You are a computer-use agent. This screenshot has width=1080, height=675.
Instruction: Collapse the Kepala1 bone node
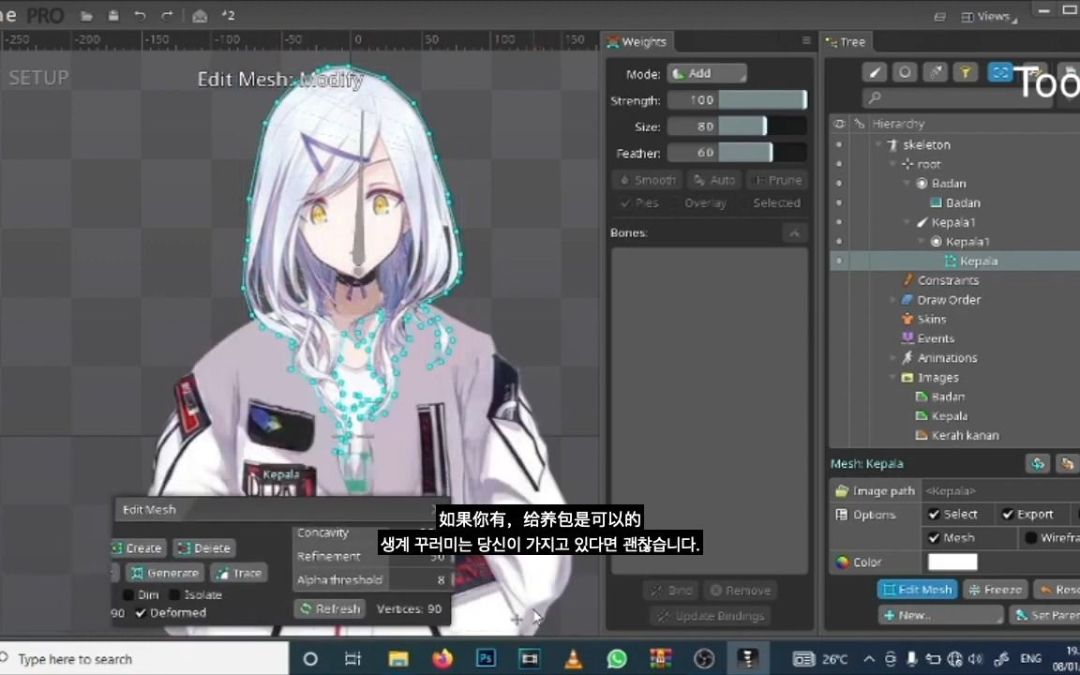(x=907, y=222)
